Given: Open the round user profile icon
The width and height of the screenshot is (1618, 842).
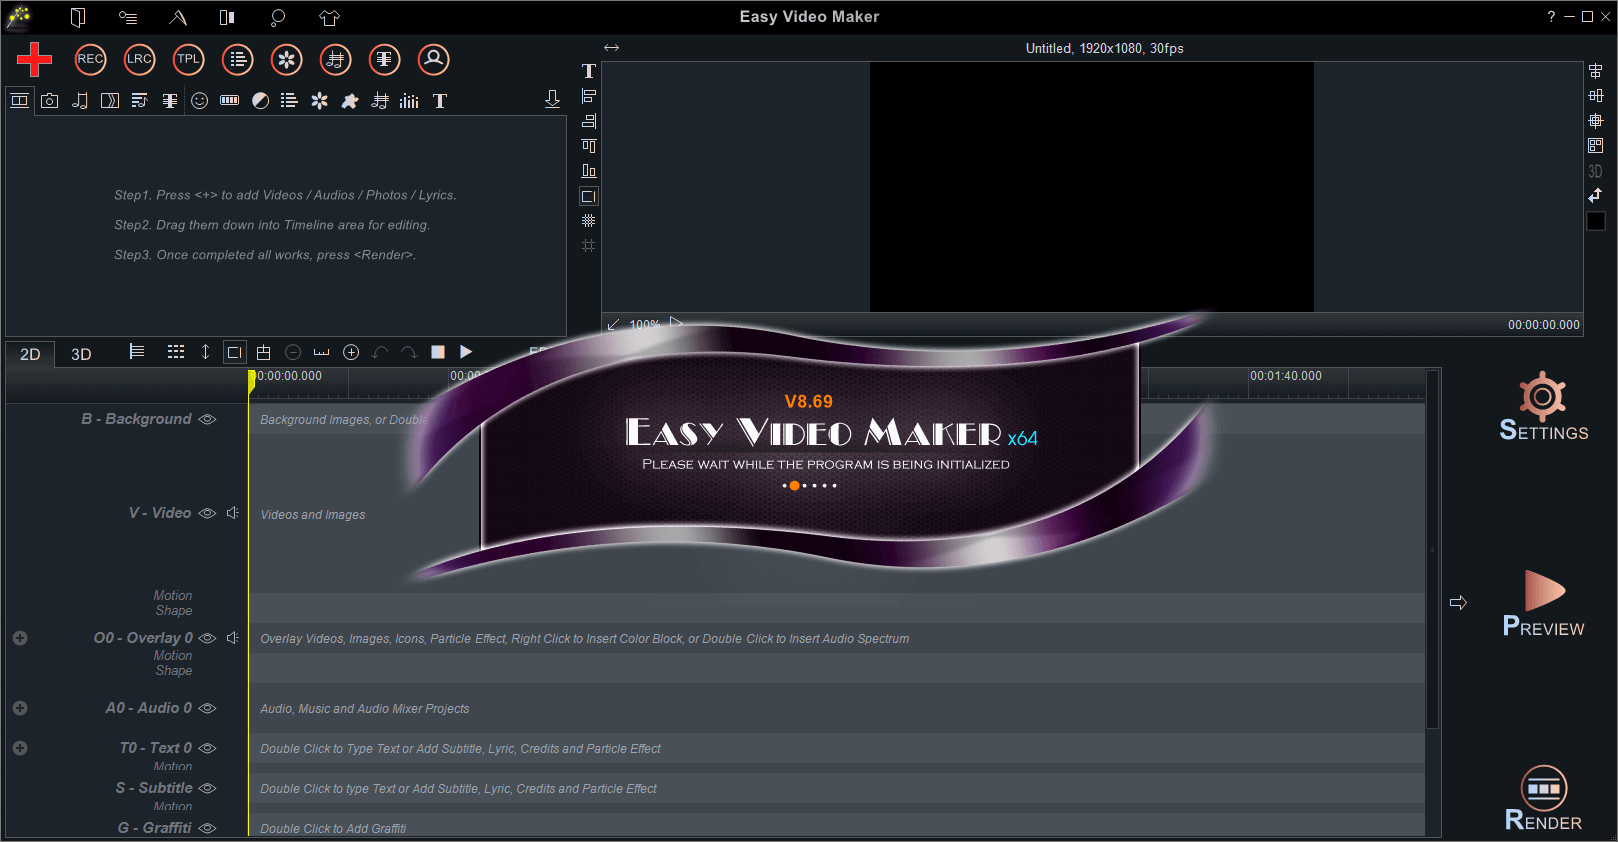Looking at the screenshot, I should tap(433, 59).
